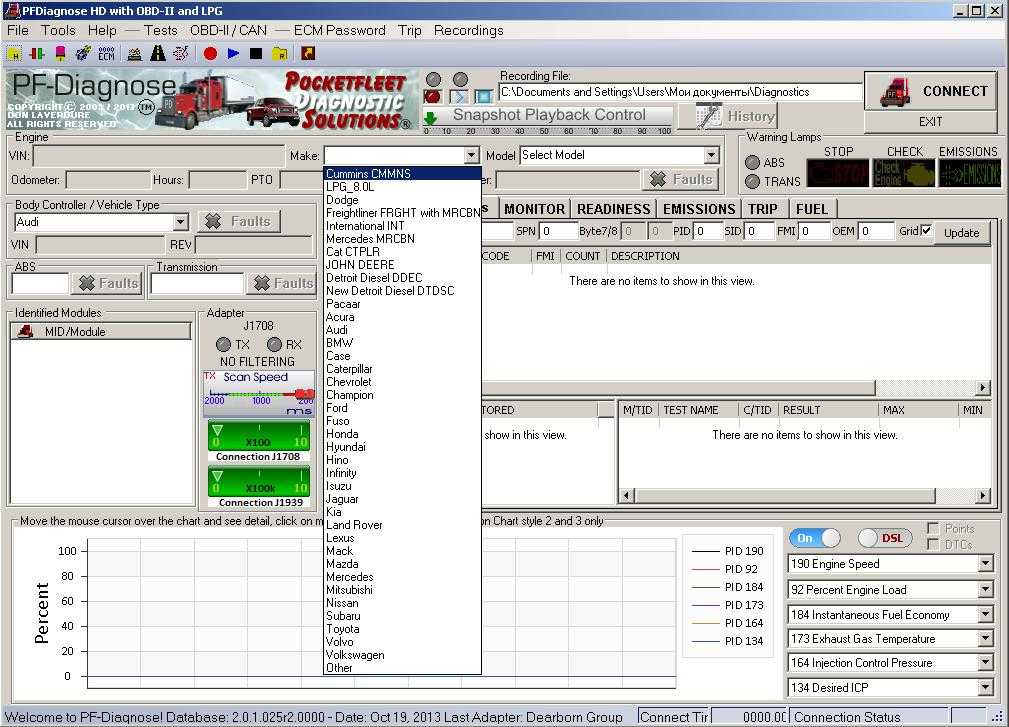Screen dimensions: 1009x727
Task: Start recording with red circle toolbar icon
Action: 210,54
